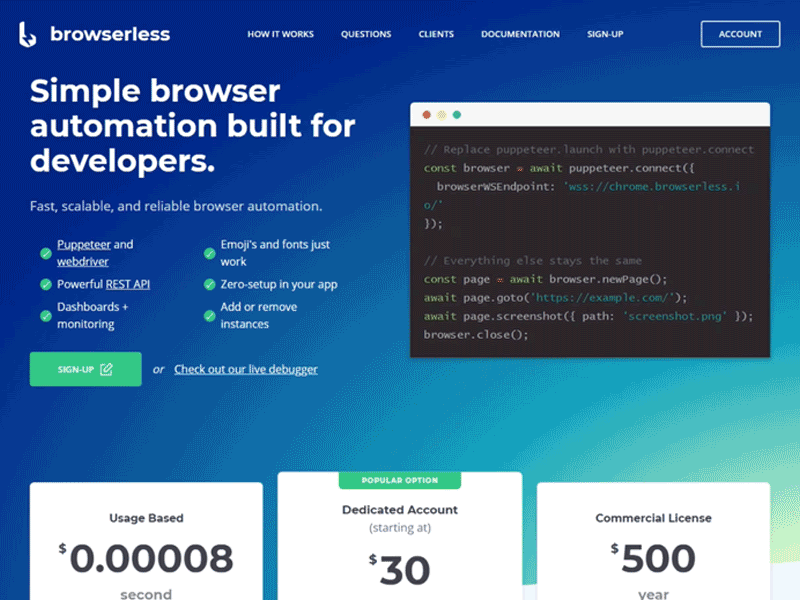Go to the Questions section
This screenshot has height=600, width=800.
click(x=366, y=34)
